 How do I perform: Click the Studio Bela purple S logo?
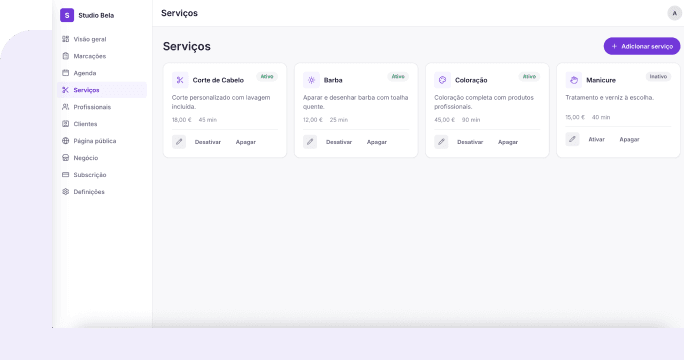67,15
